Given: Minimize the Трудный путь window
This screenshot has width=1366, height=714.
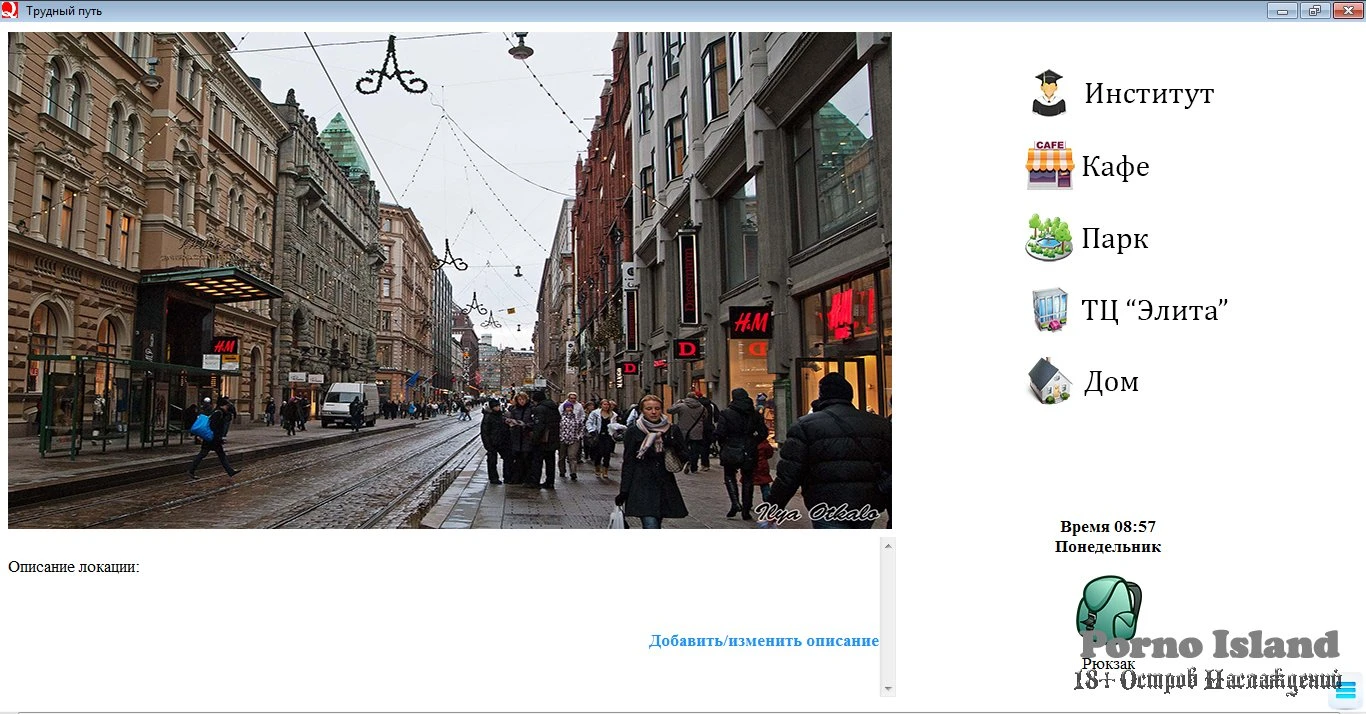Looking at the screenshot, I should pos(1282,11).
